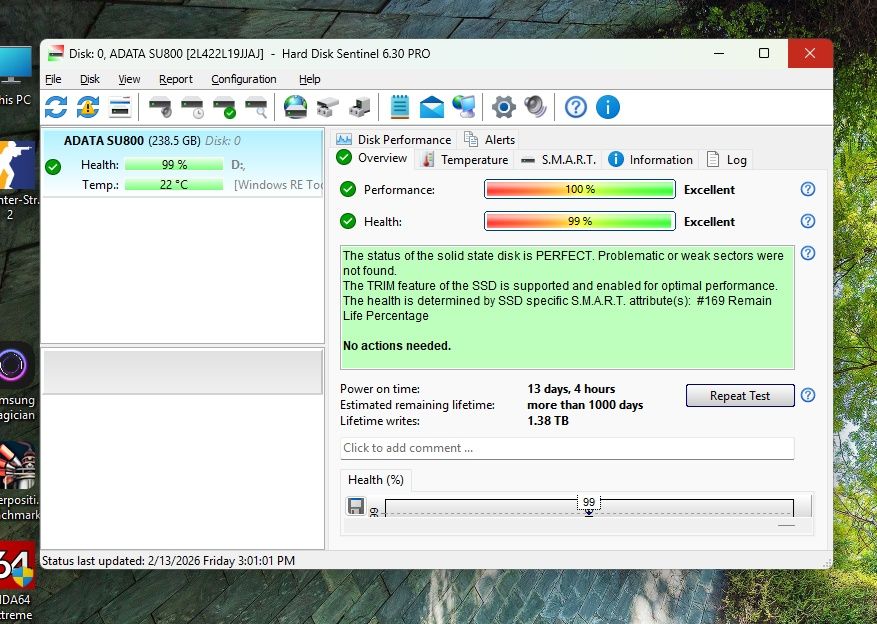The image size is (877, 624).
Task: Open the This PC desktop icon
Action: 15,76
